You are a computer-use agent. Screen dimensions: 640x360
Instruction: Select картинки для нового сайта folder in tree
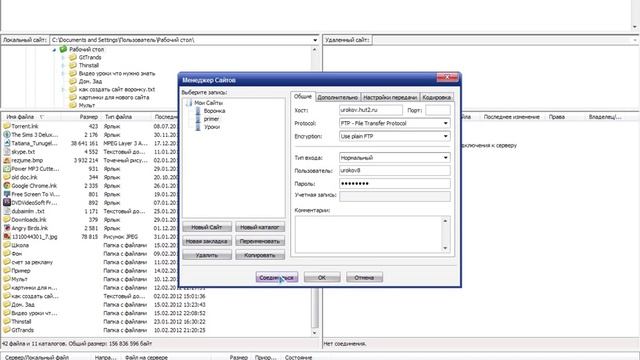pyautogui.click(x=113, y=98)
